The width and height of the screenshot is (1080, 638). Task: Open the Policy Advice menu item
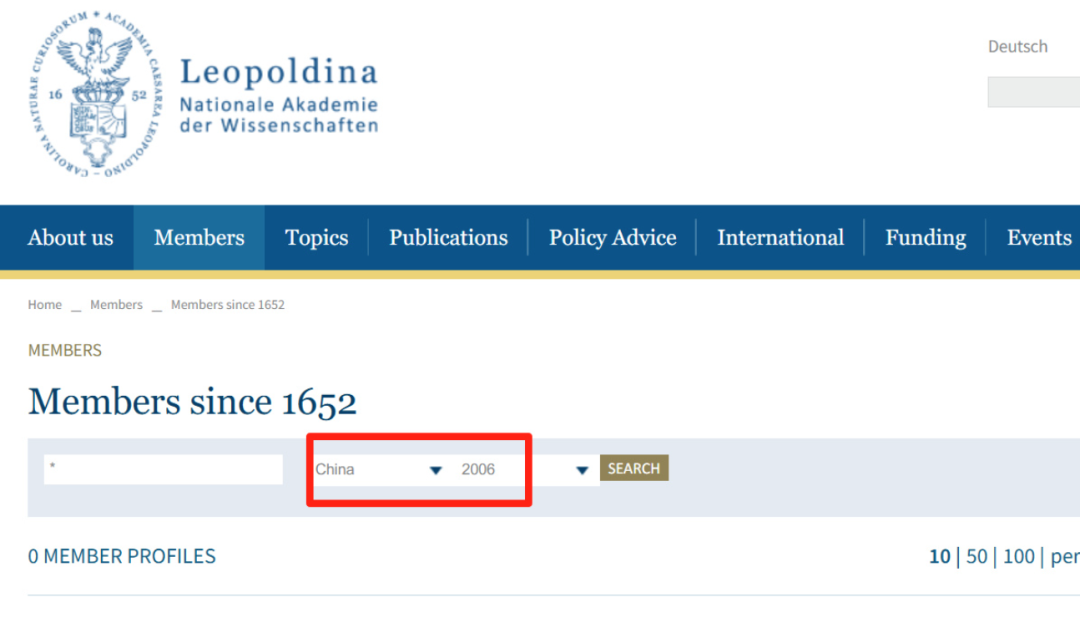(x=612, y=238)
